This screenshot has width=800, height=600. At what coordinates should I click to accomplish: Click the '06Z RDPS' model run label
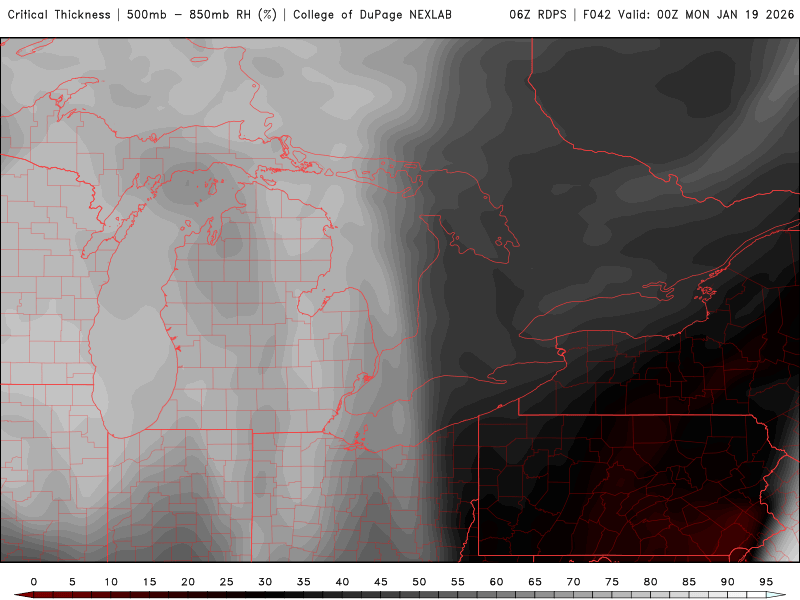pyautogui.click(x=538, y=15)
